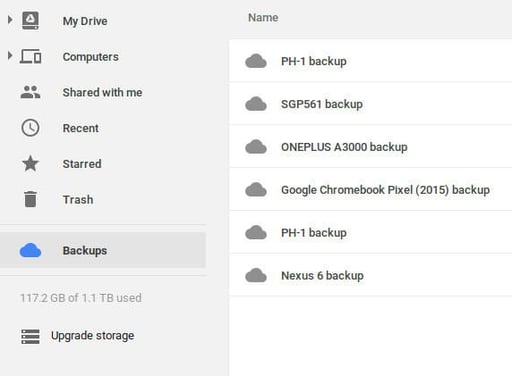Click the cloud icon beside ONEPLUS A3000 backup

tap(256, 147)
